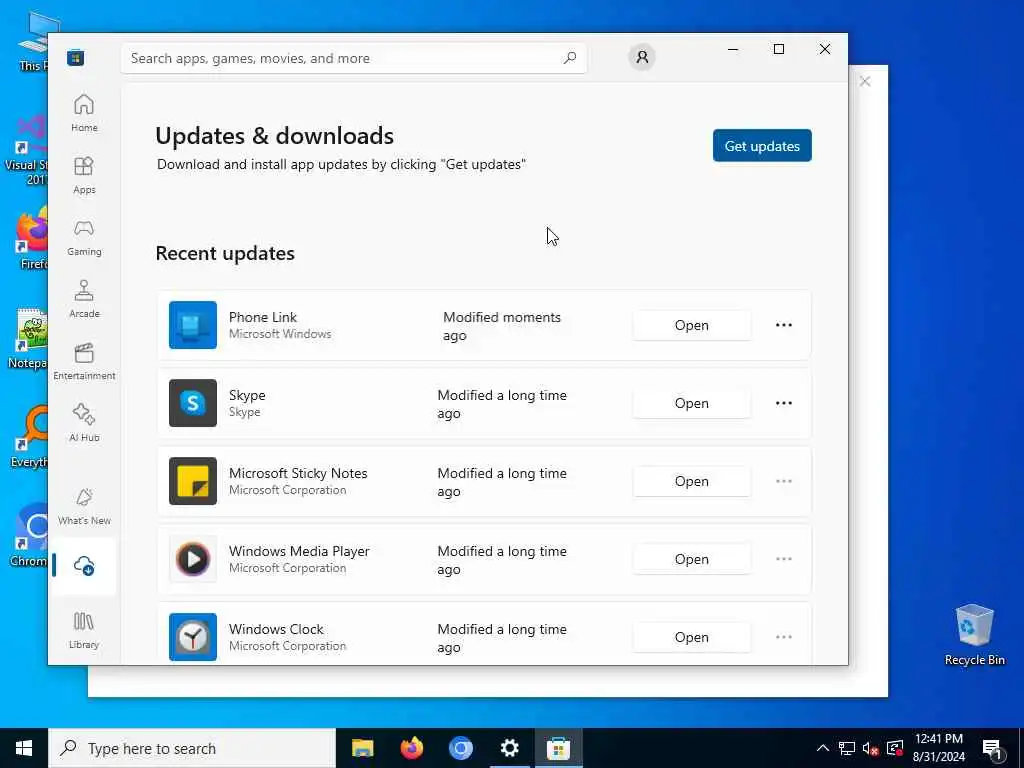This screenshot has width=1024, height=768.
Task: Open Phone Link with its Open button
Action: click(692, 325)
